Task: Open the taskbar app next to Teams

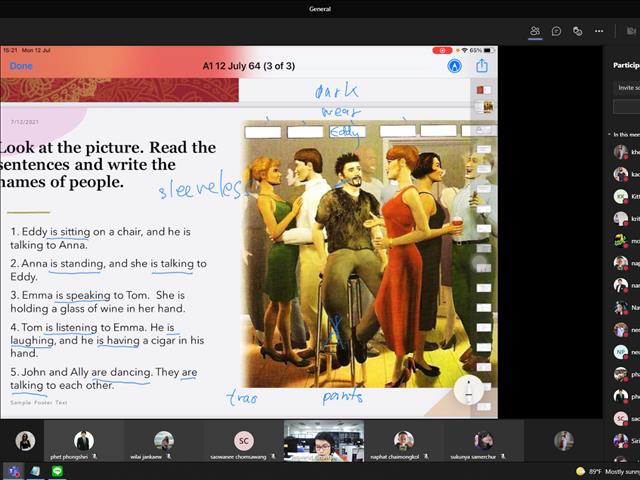Action: [x=36, y=471]
